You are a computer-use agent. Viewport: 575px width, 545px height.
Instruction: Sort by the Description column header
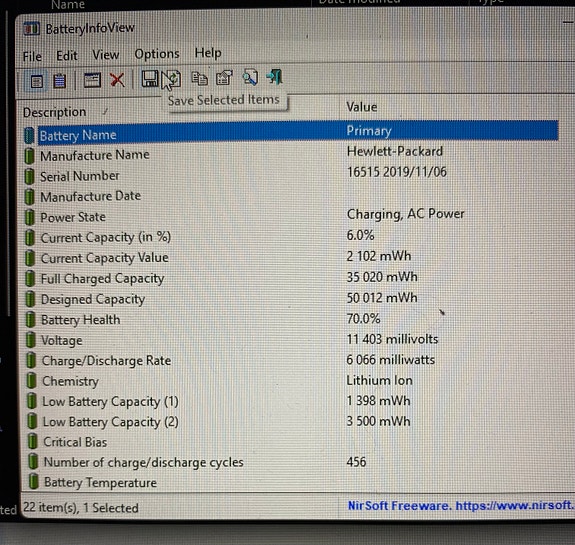point(54,112)
